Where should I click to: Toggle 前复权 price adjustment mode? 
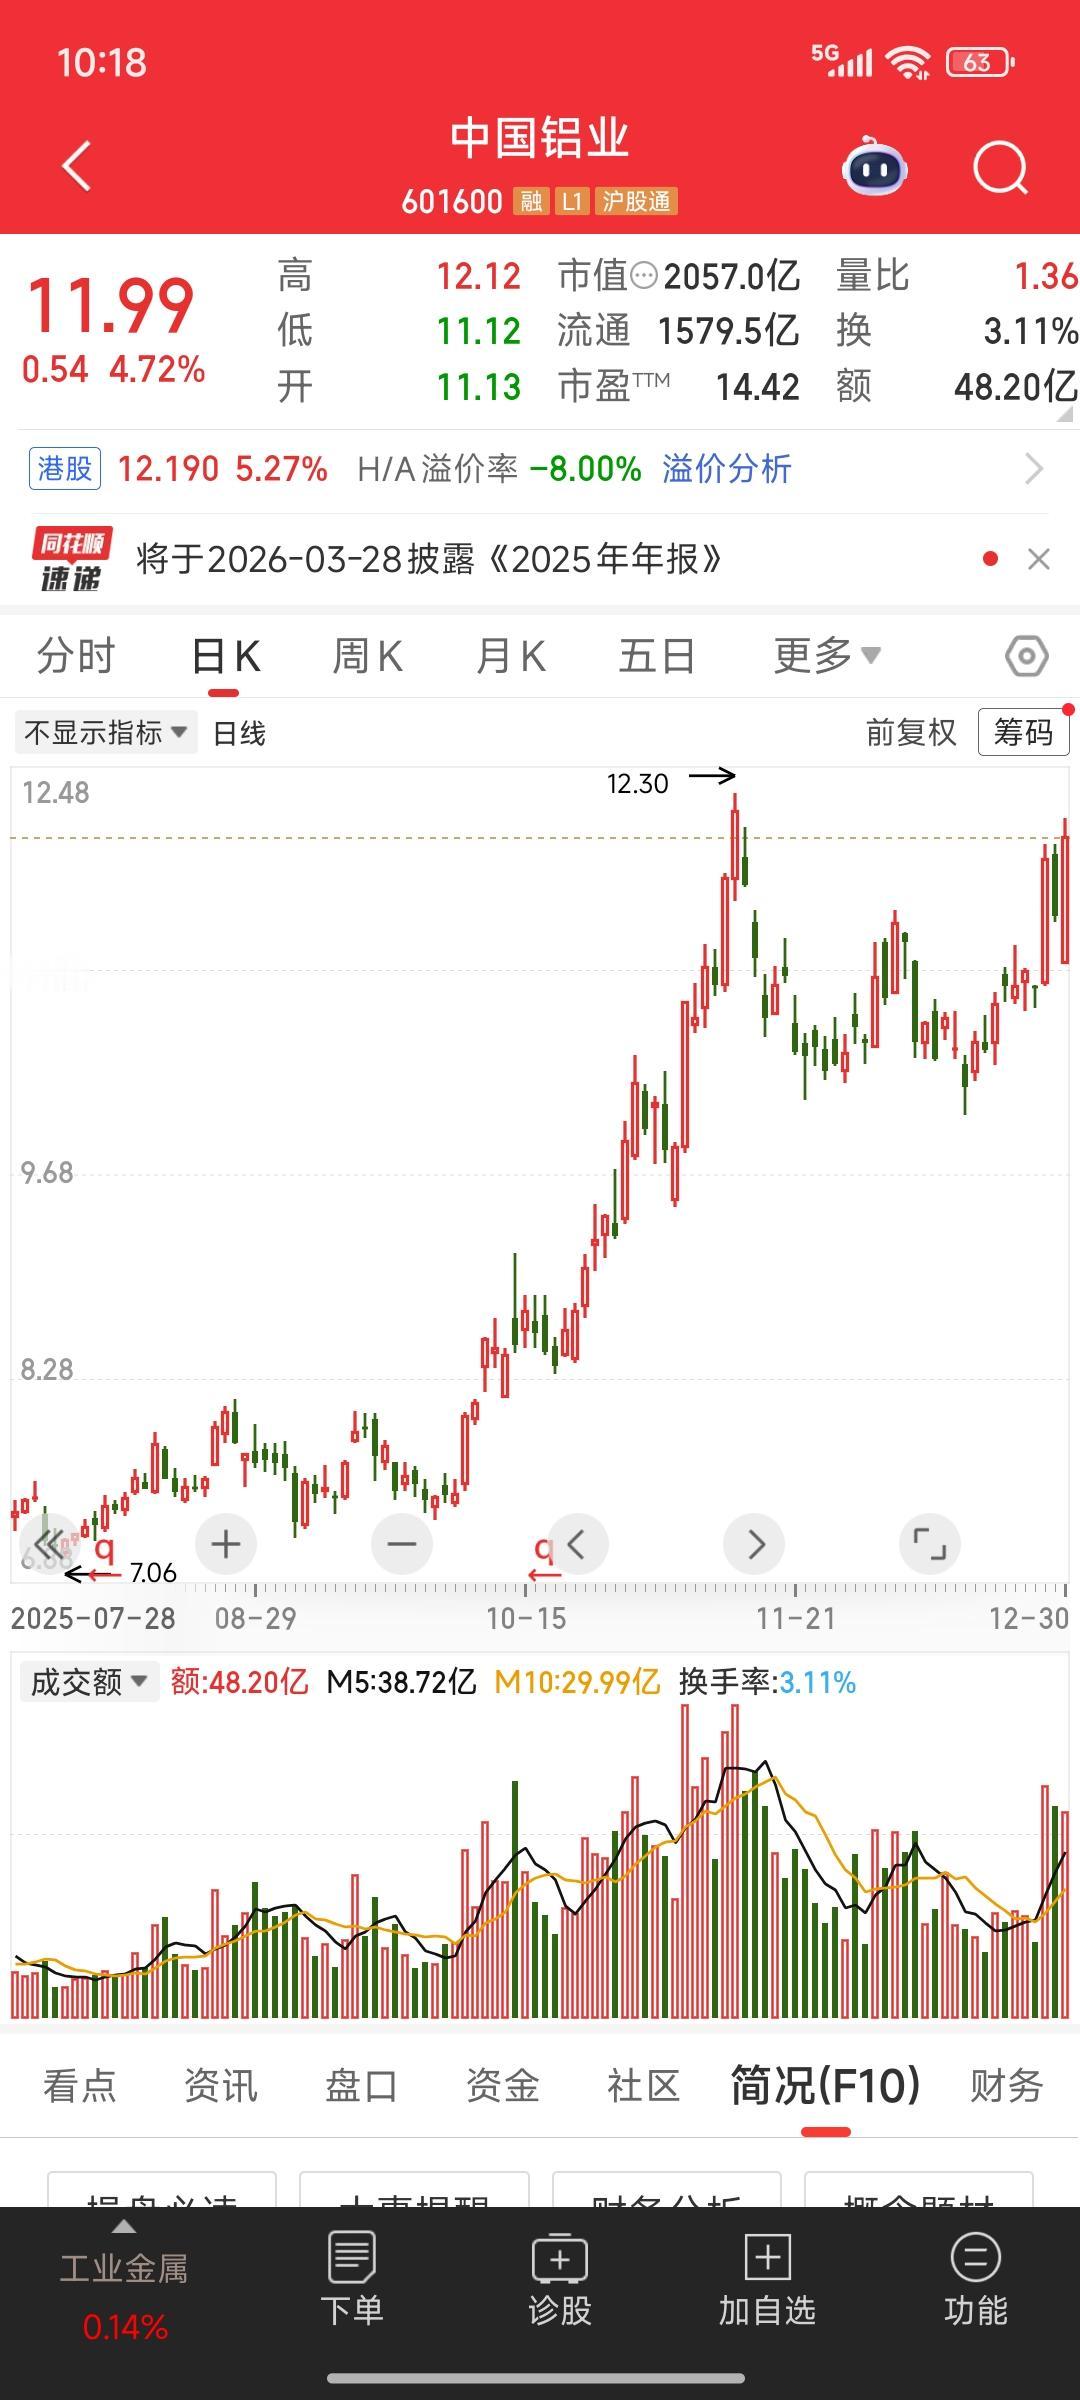pos(911,733)
